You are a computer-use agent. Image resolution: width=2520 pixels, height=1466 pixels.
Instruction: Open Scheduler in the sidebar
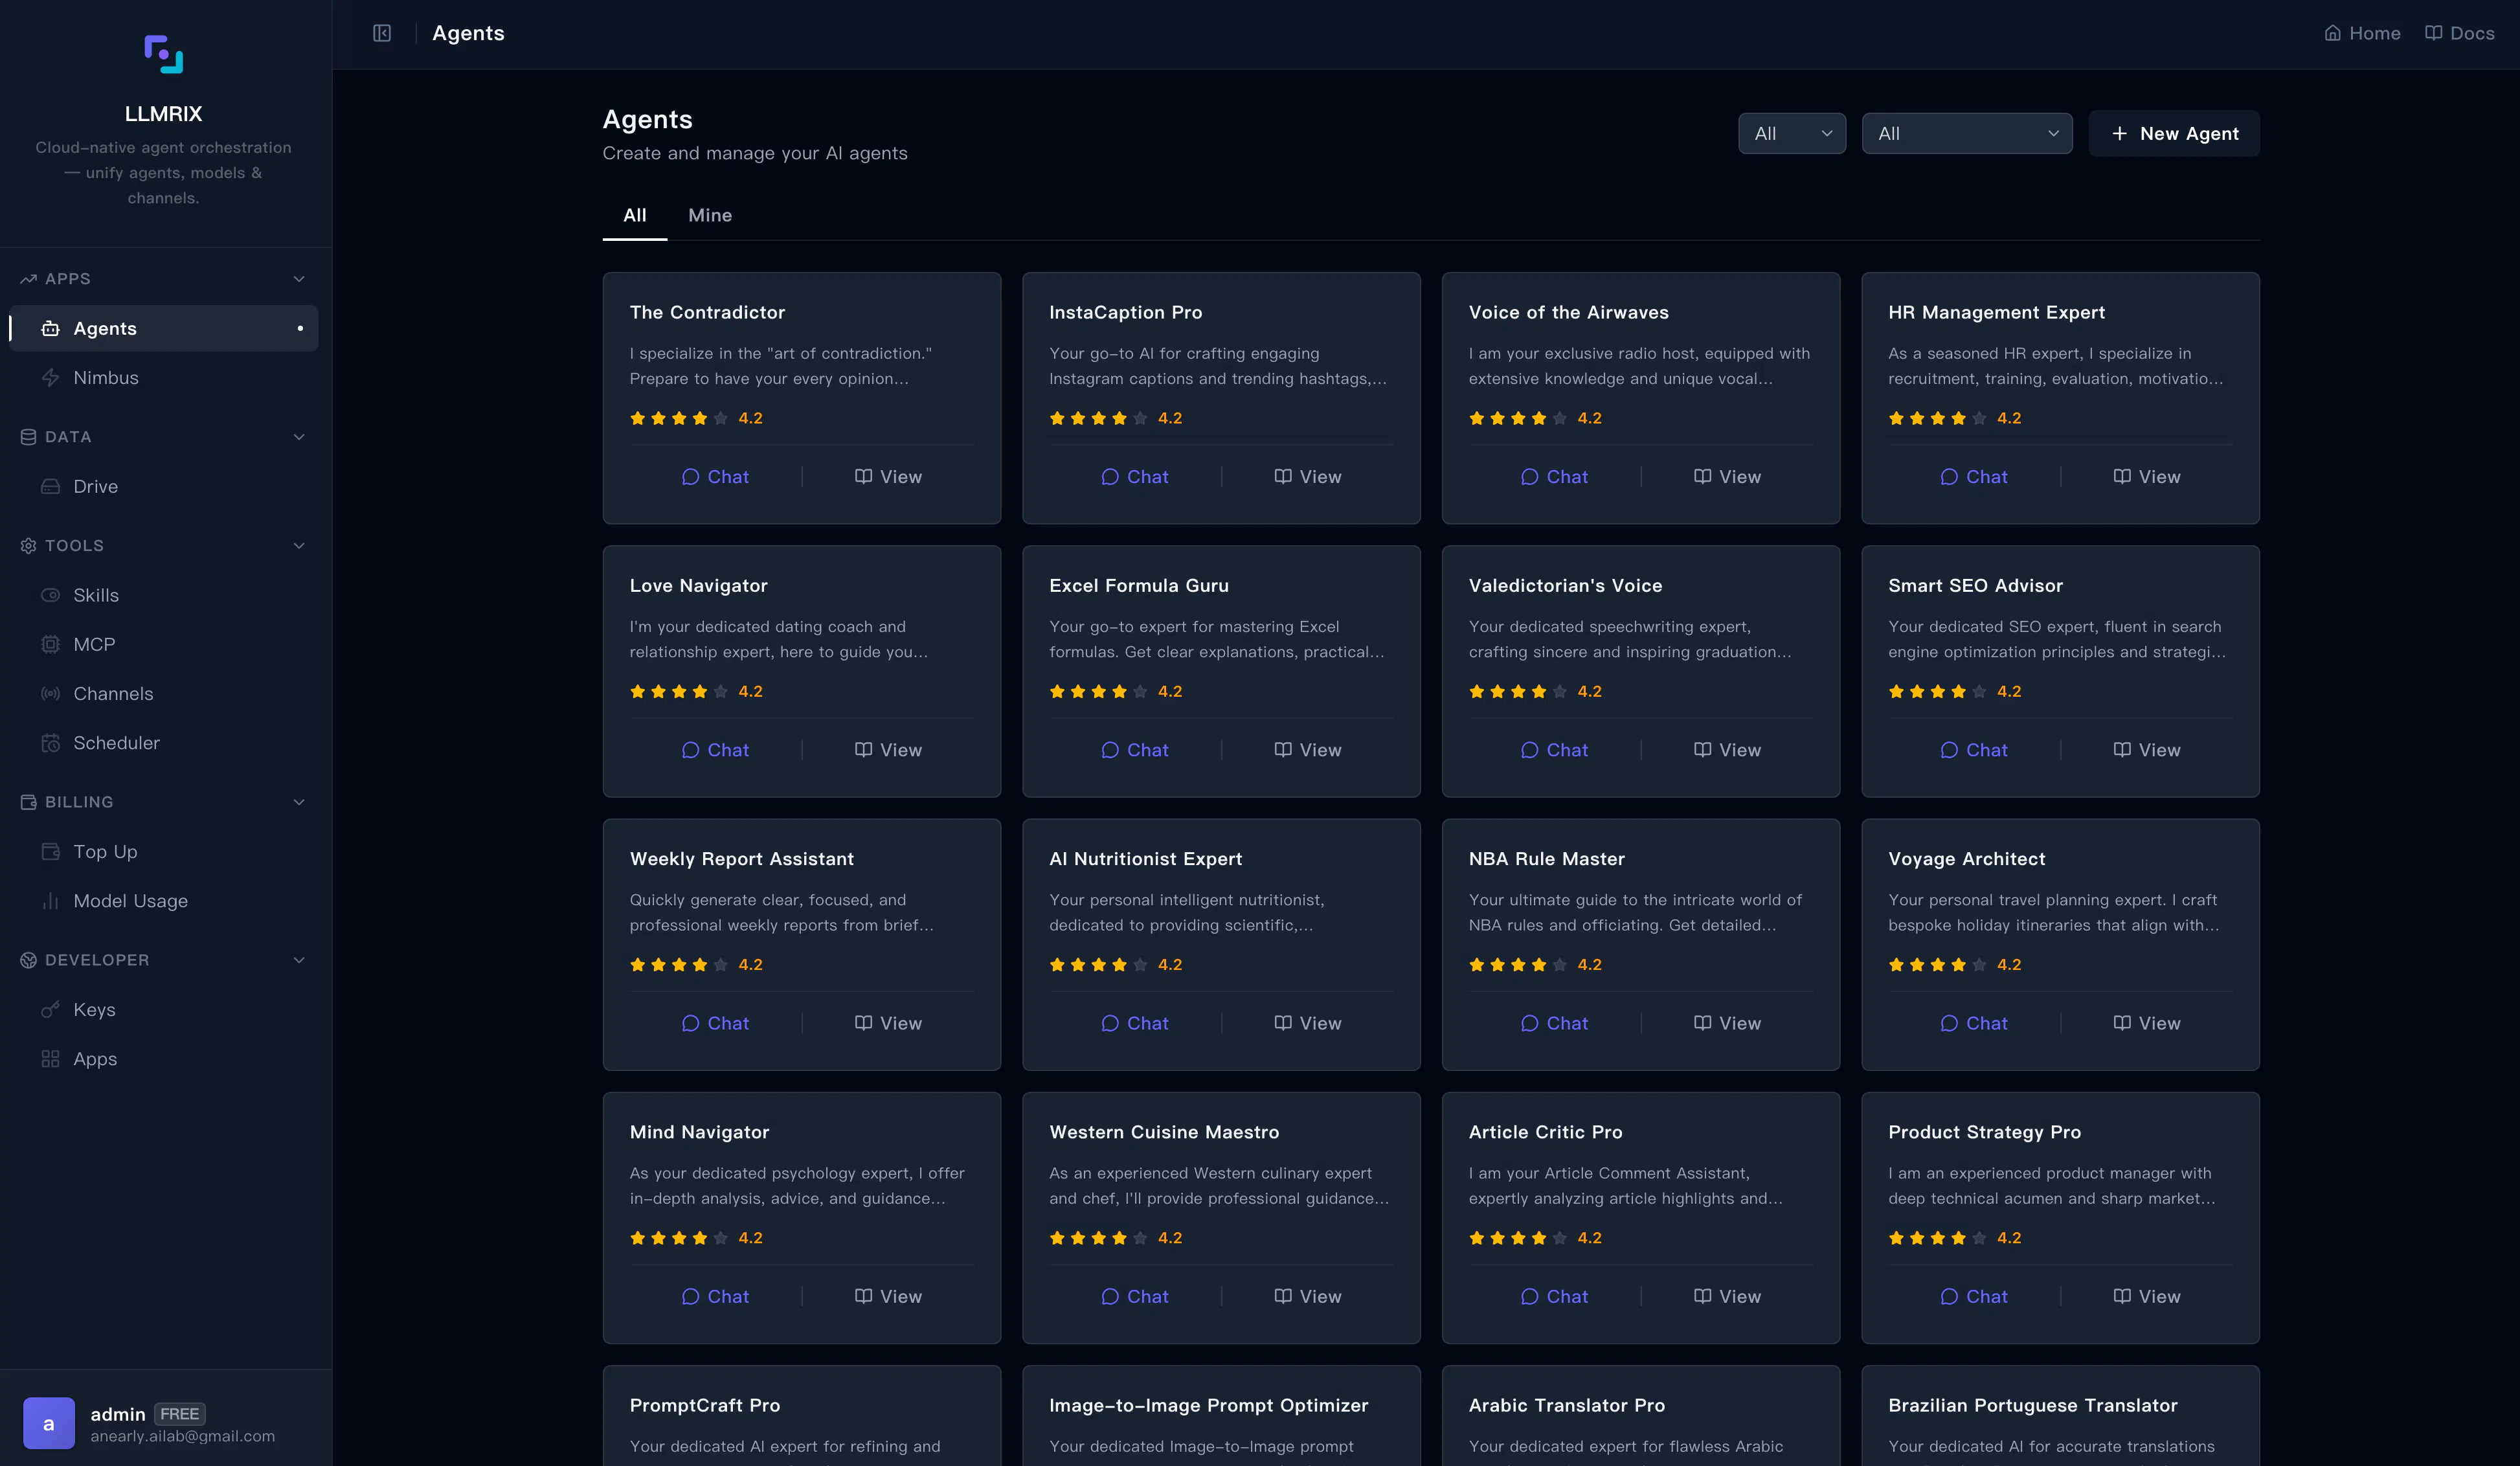(x=164, y=742)
